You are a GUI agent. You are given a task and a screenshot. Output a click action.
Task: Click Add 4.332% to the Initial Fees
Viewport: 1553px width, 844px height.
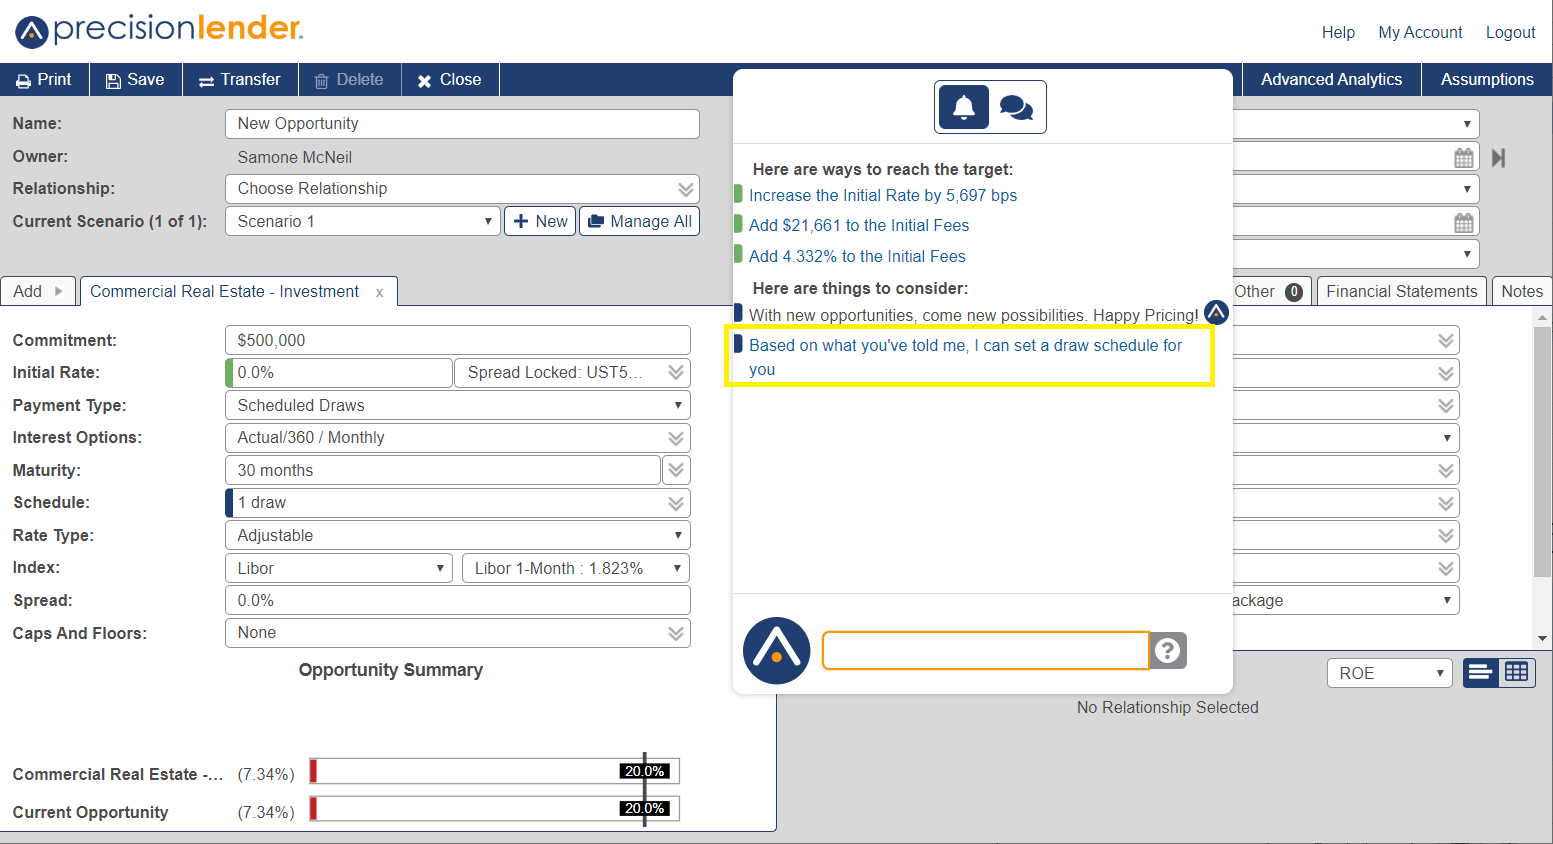[x=857, y=256]
